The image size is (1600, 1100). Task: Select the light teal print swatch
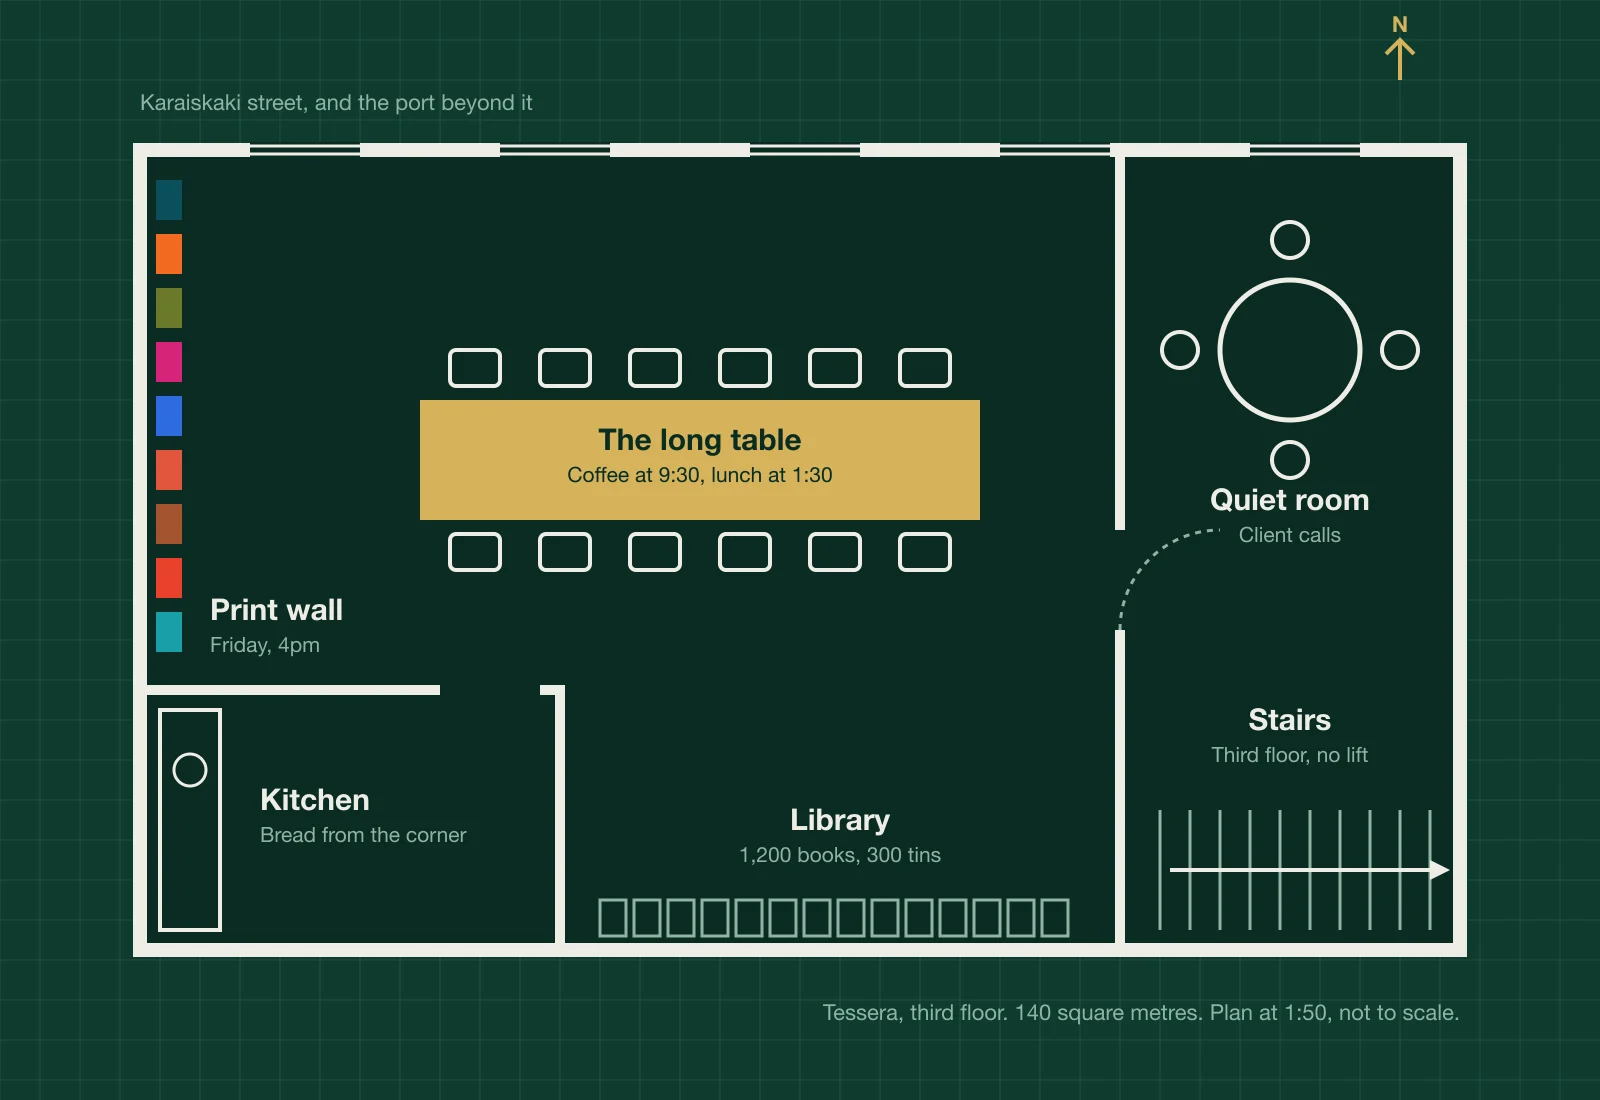(169, 632)
